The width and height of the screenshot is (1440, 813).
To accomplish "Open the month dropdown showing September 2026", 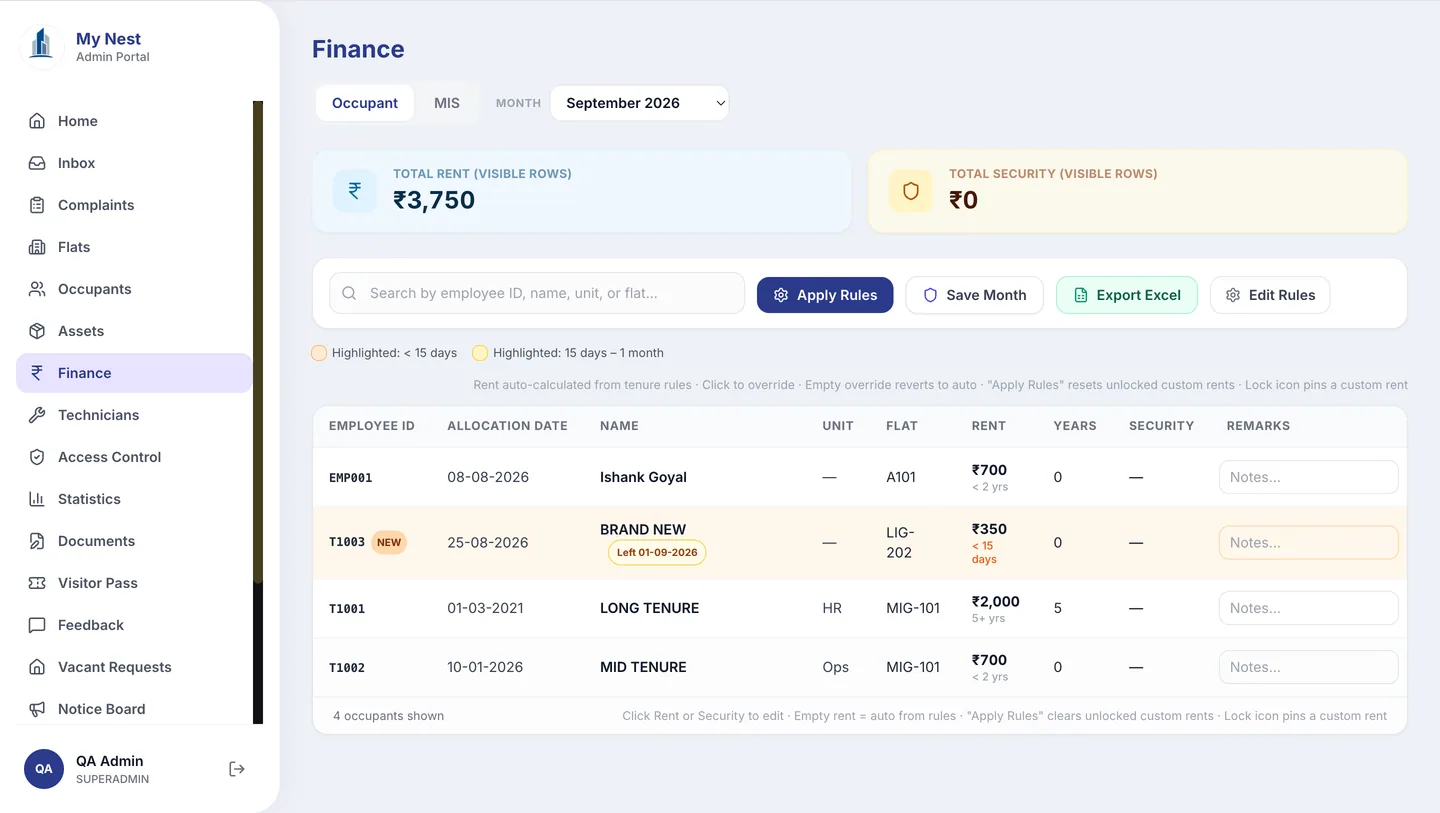I will click(x=640, y=103).
